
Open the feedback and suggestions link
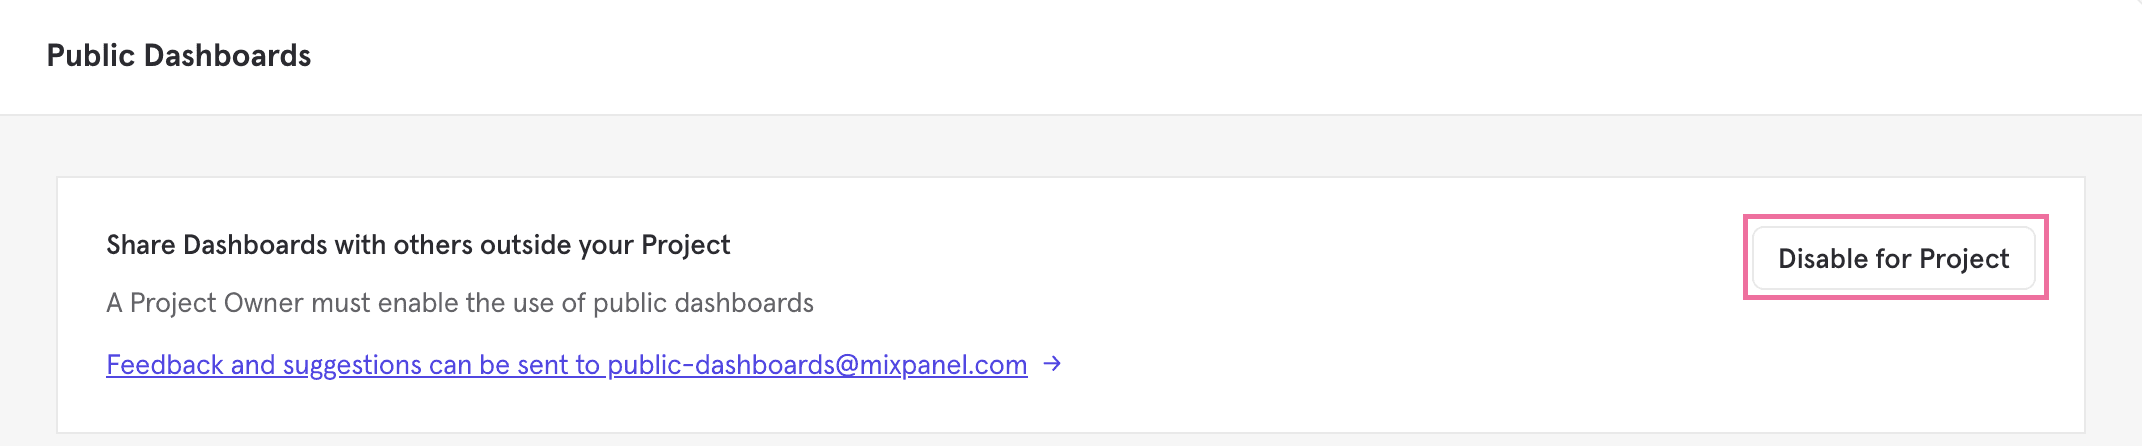(x=566, y=365)
